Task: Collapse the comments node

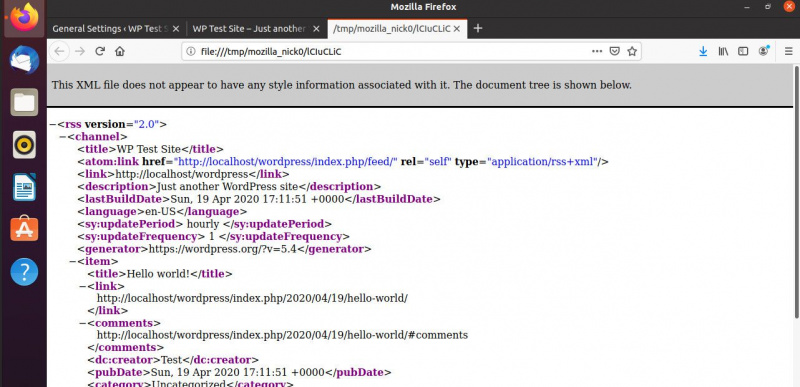Action: (83, 323)
